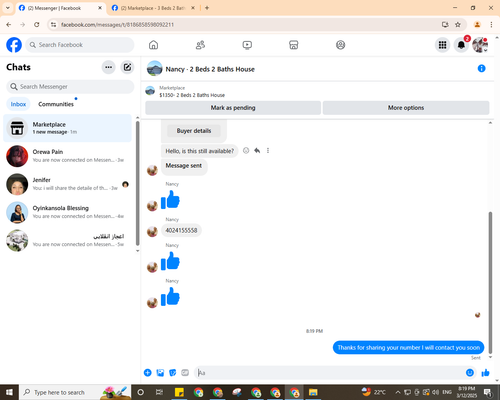Open the Facebook logo home link

(14, 45)
